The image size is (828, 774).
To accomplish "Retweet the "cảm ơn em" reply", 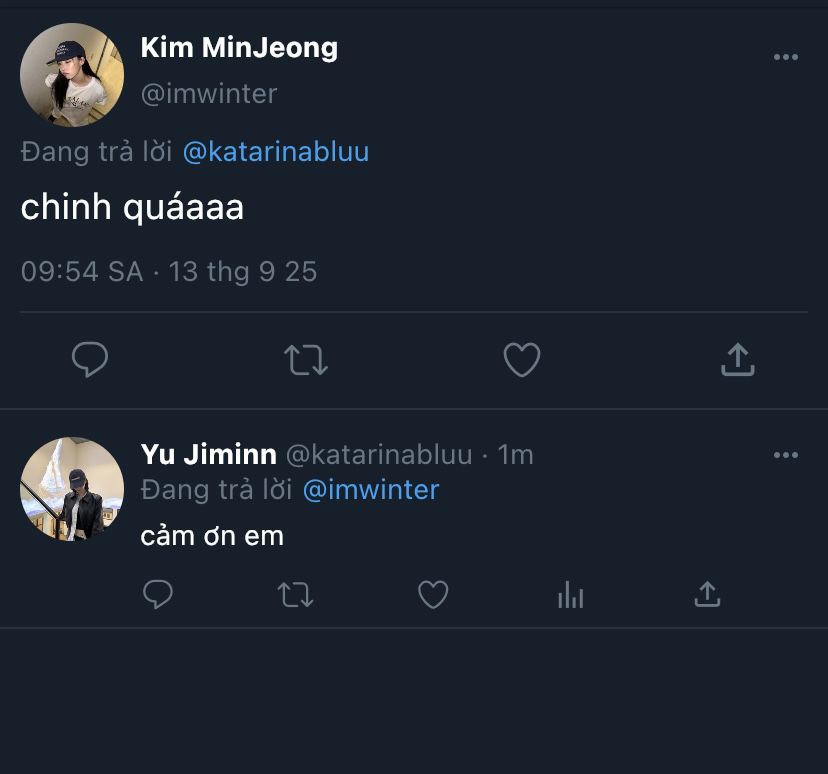I will (295, 596).
